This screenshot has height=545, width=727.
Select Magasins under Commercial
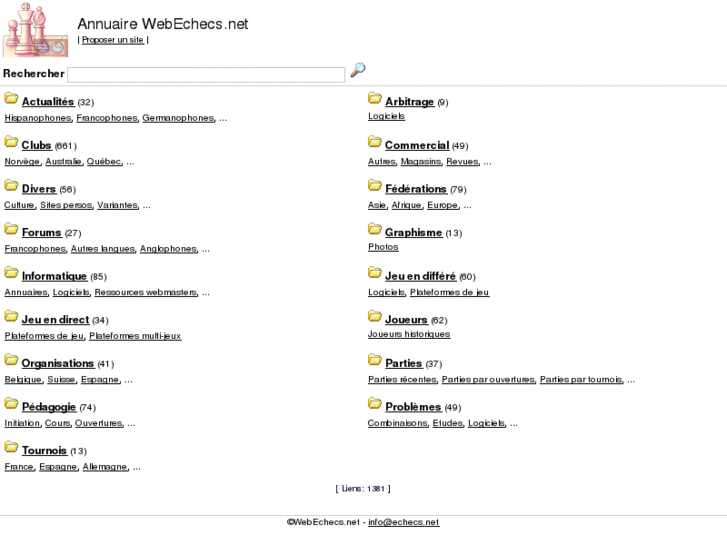tap(421, 162)
